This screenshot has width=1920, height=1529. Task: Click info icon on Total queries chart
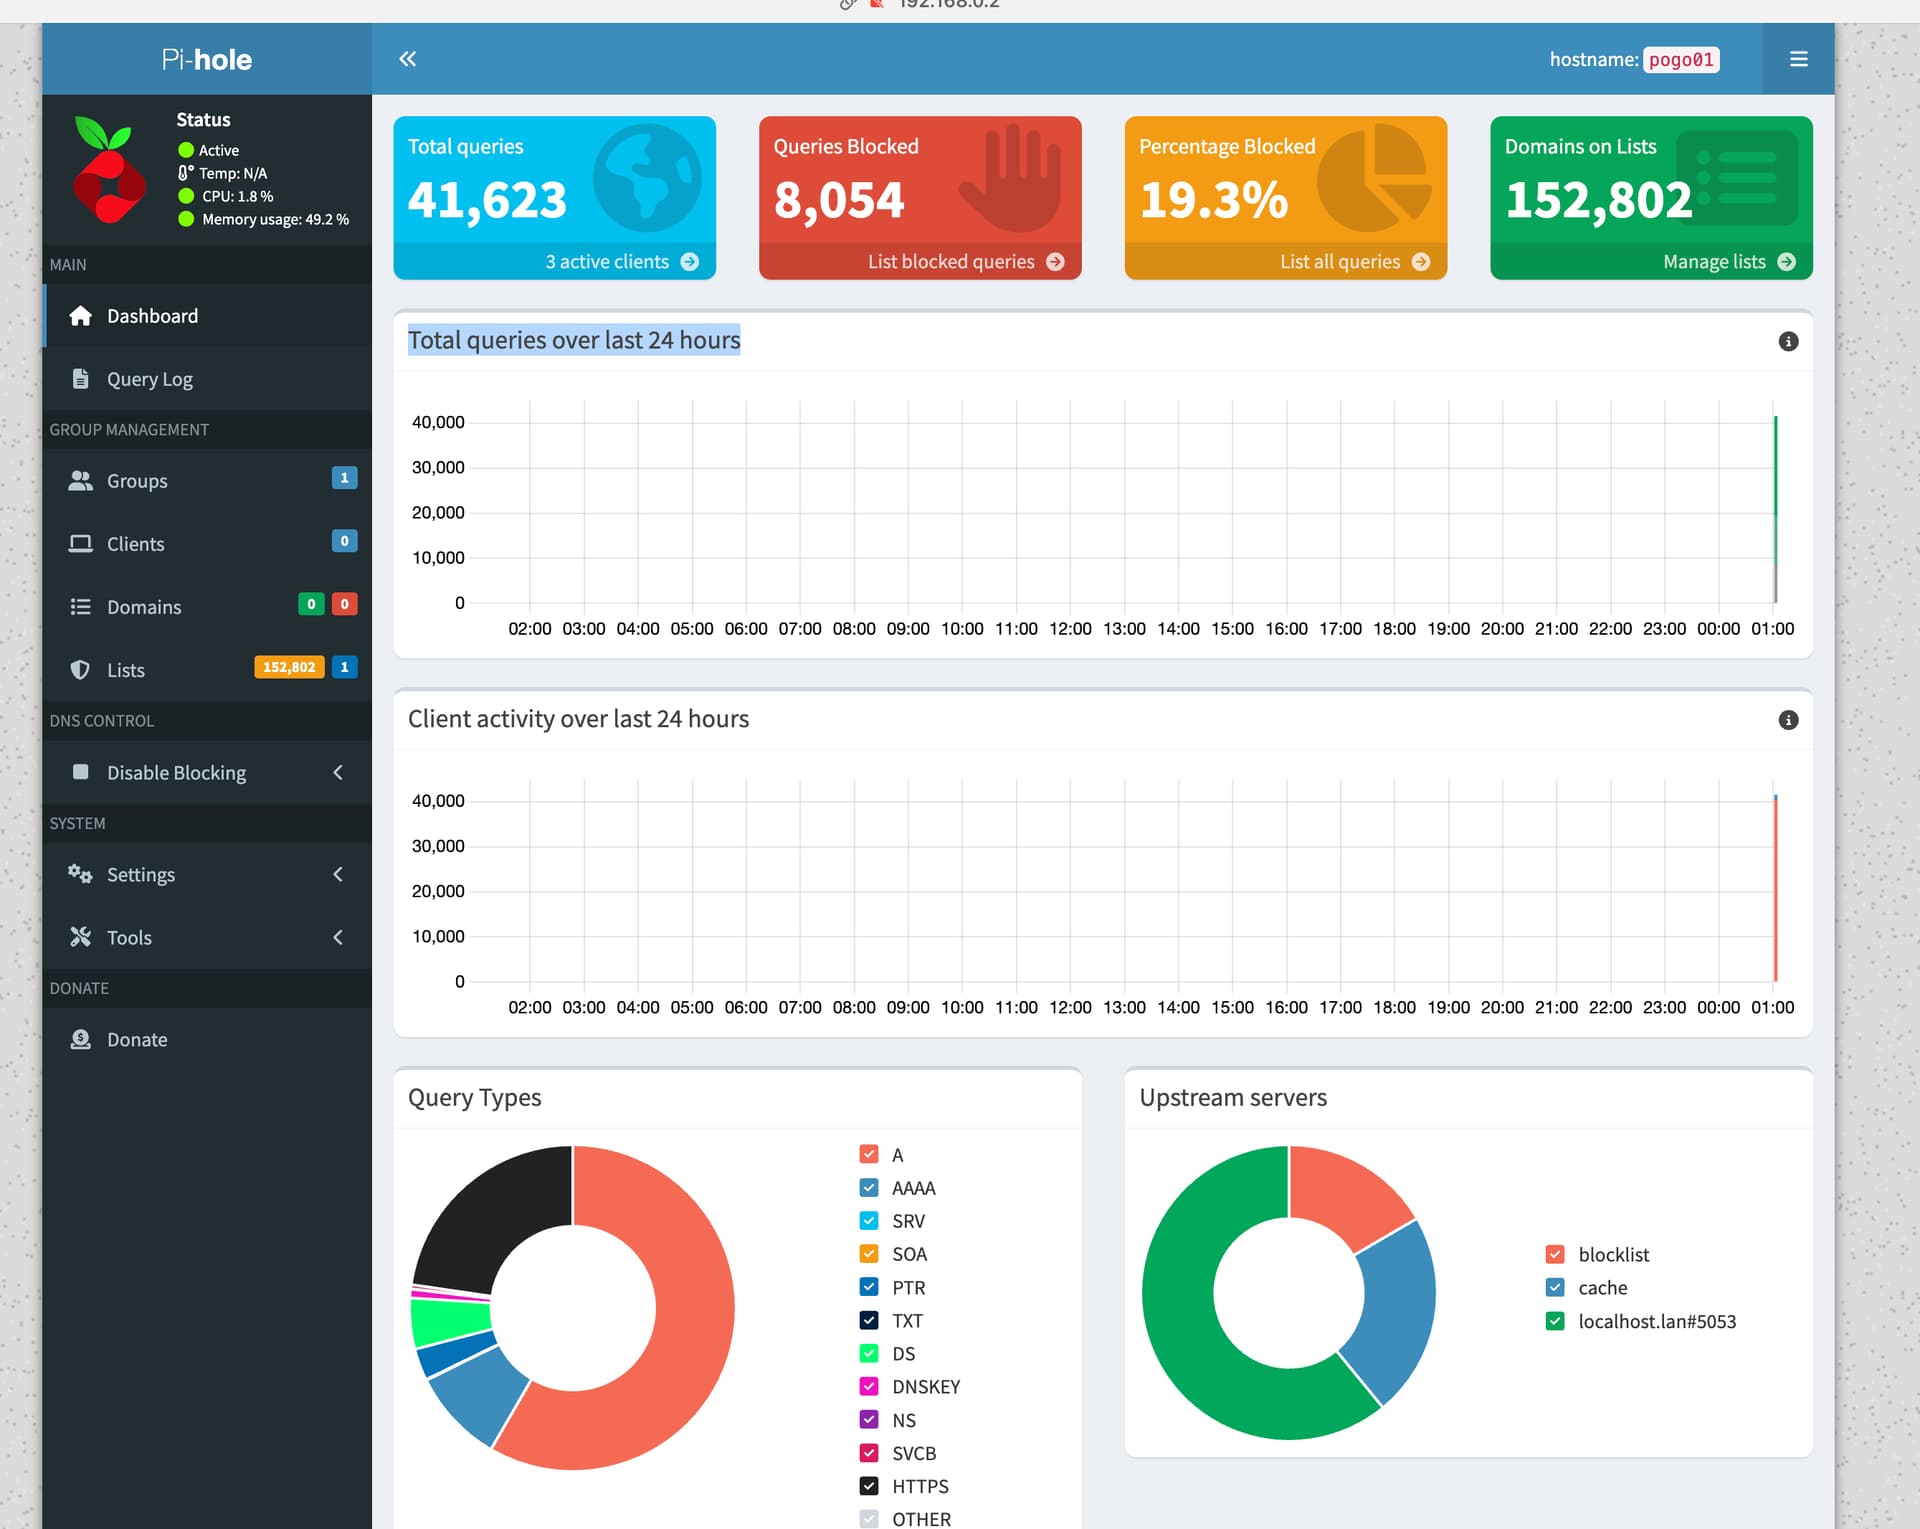coord(1788,342)
